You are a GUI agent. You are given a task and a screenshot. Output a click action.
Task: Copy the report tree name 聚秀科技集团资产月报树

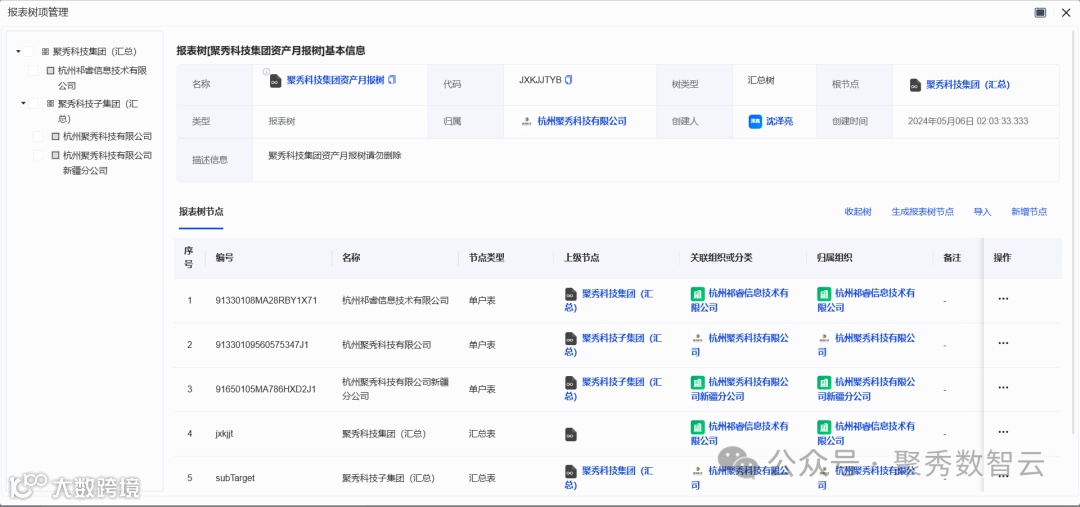click(392, 80)
